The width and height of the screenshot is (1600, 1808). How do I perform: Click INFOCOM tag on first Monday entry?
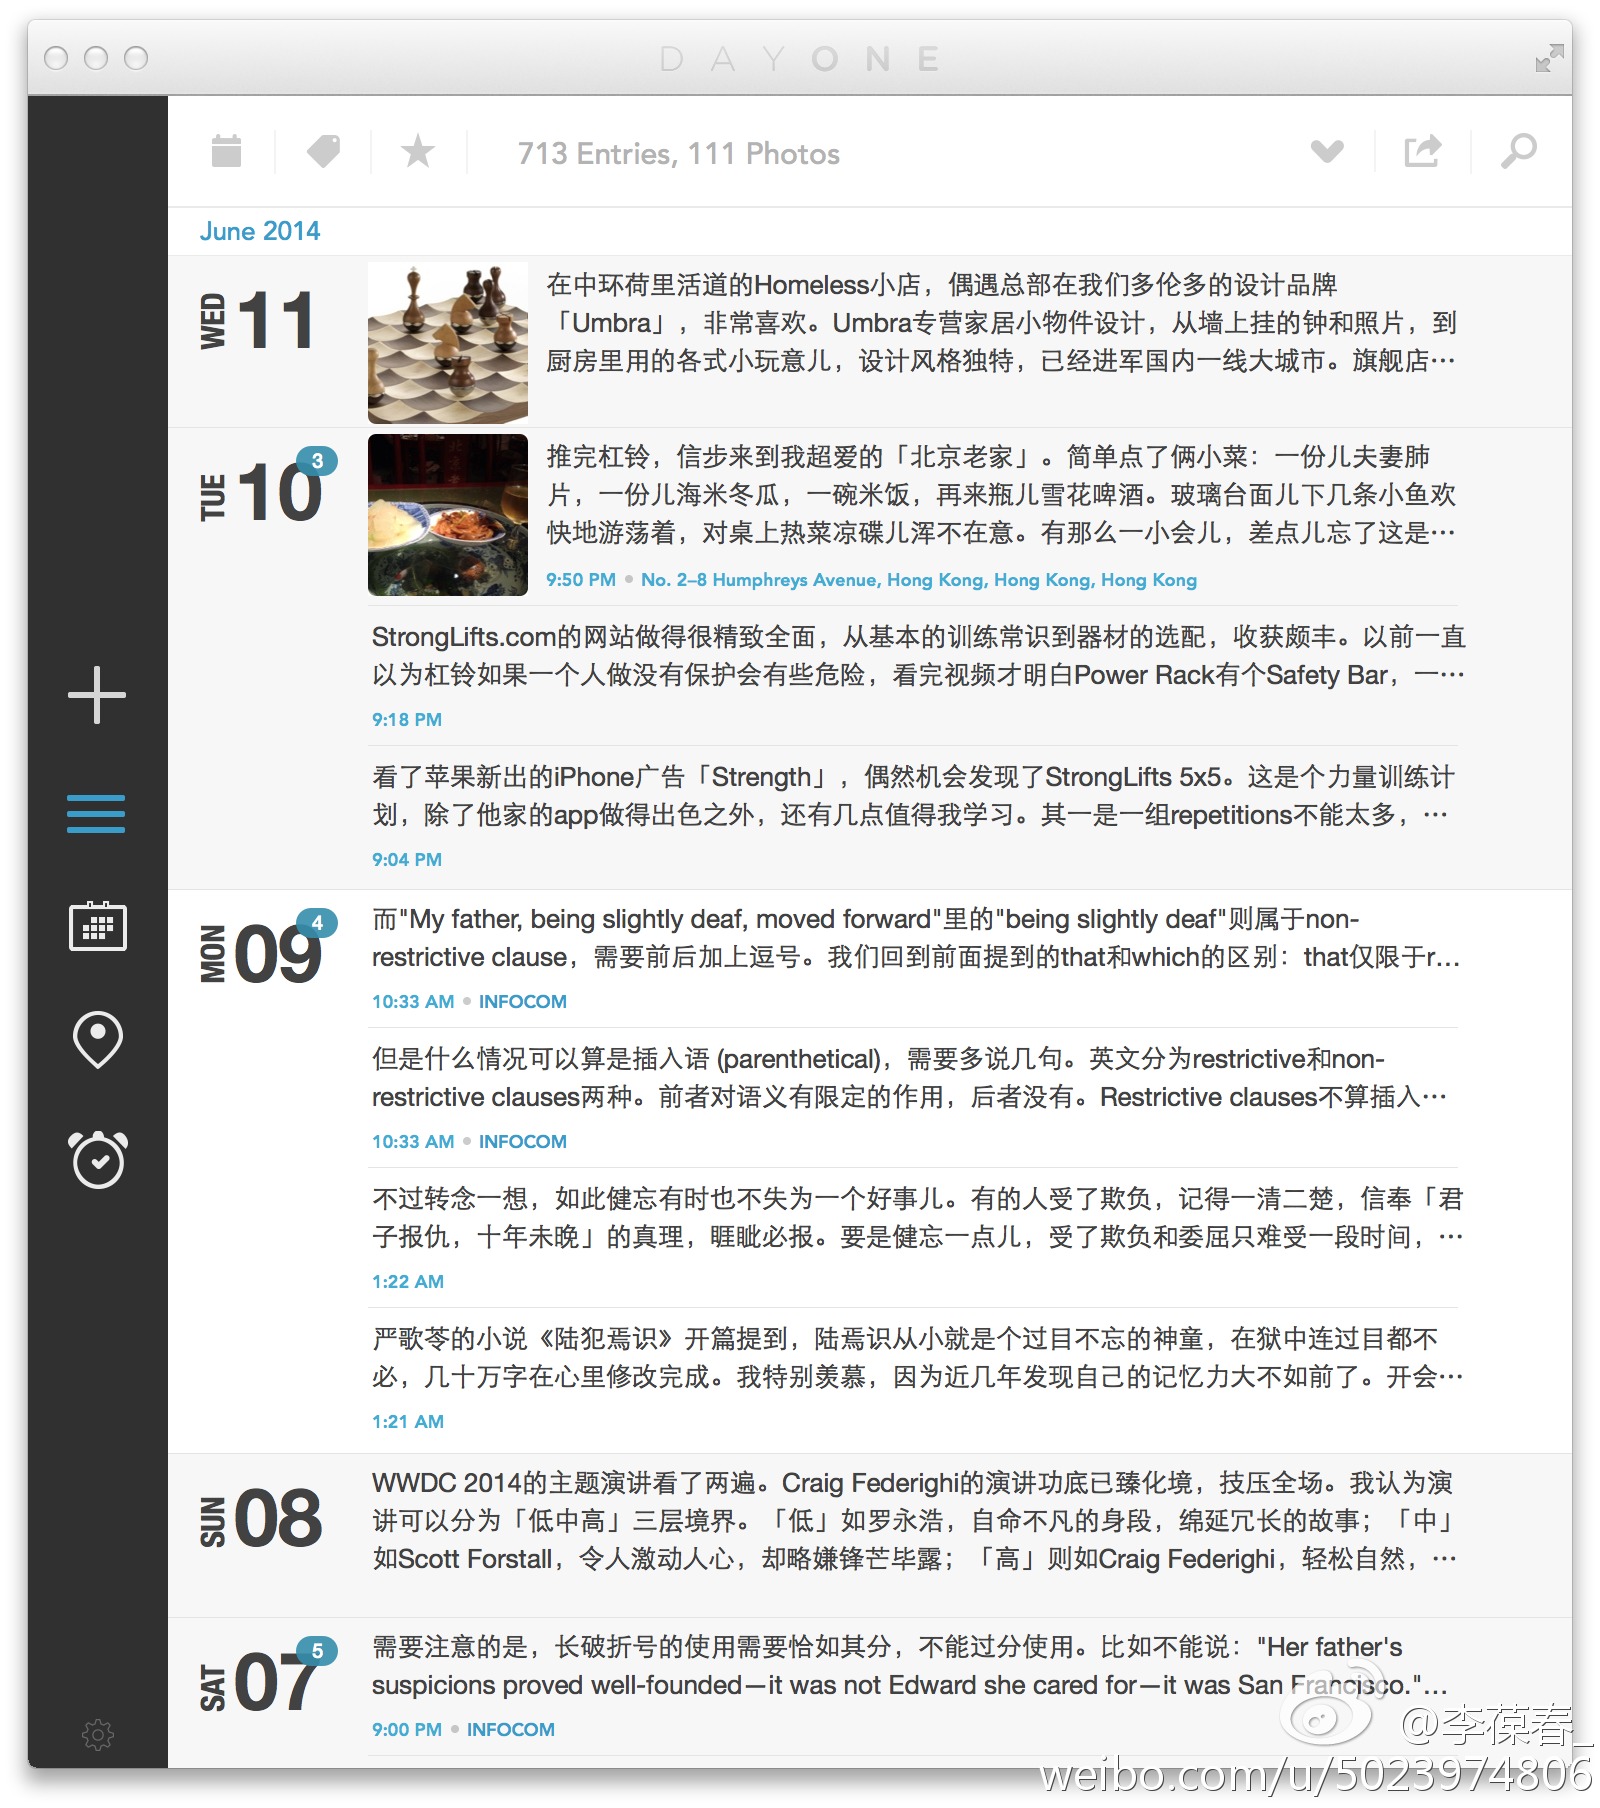(522, 1001)
